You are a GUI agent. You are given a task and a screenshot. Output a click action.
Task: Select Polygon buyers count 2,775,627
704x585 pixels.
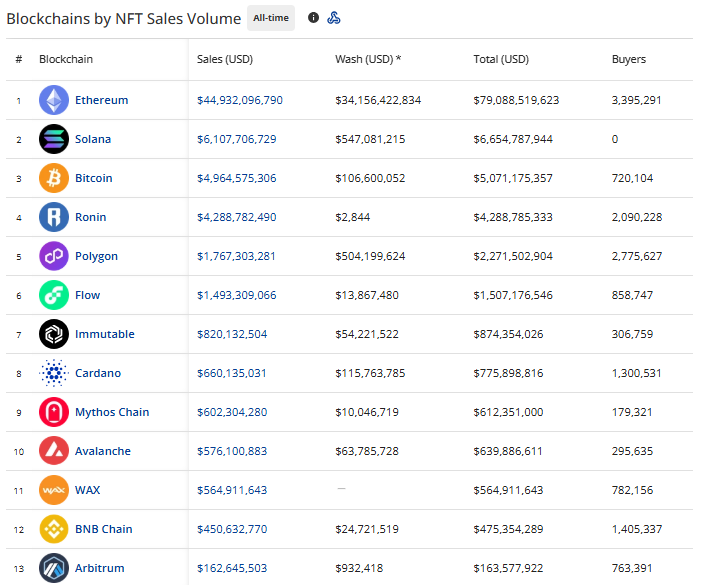click(637, 256)
